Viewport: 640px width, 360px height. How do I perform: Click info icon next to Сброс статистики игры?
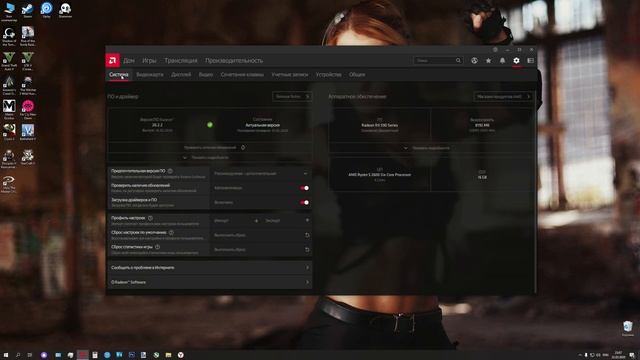(158, 247)
